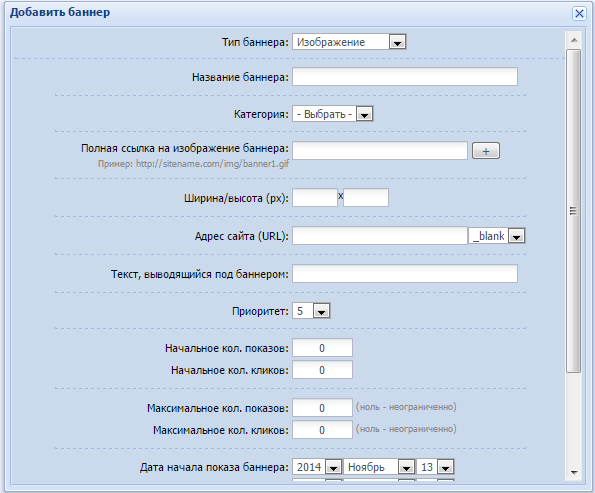This screenshot has height=493, width=595.
Task: Click the Дата начала показа баннера label
Action: pyautogui.click(x=214, y=467)
